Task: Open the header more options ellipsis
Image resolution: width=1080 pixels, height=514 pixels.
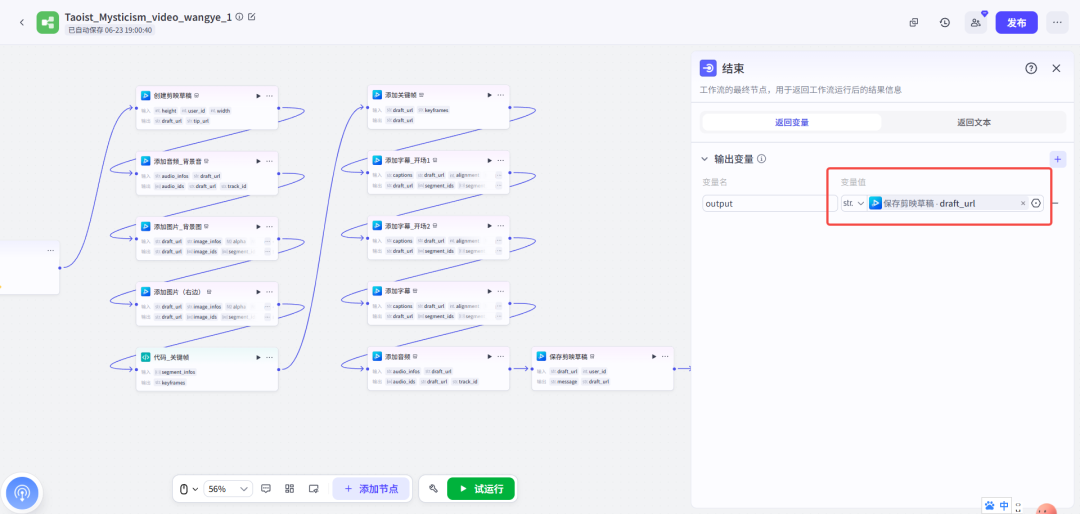Action: [x=1057, y=22]
